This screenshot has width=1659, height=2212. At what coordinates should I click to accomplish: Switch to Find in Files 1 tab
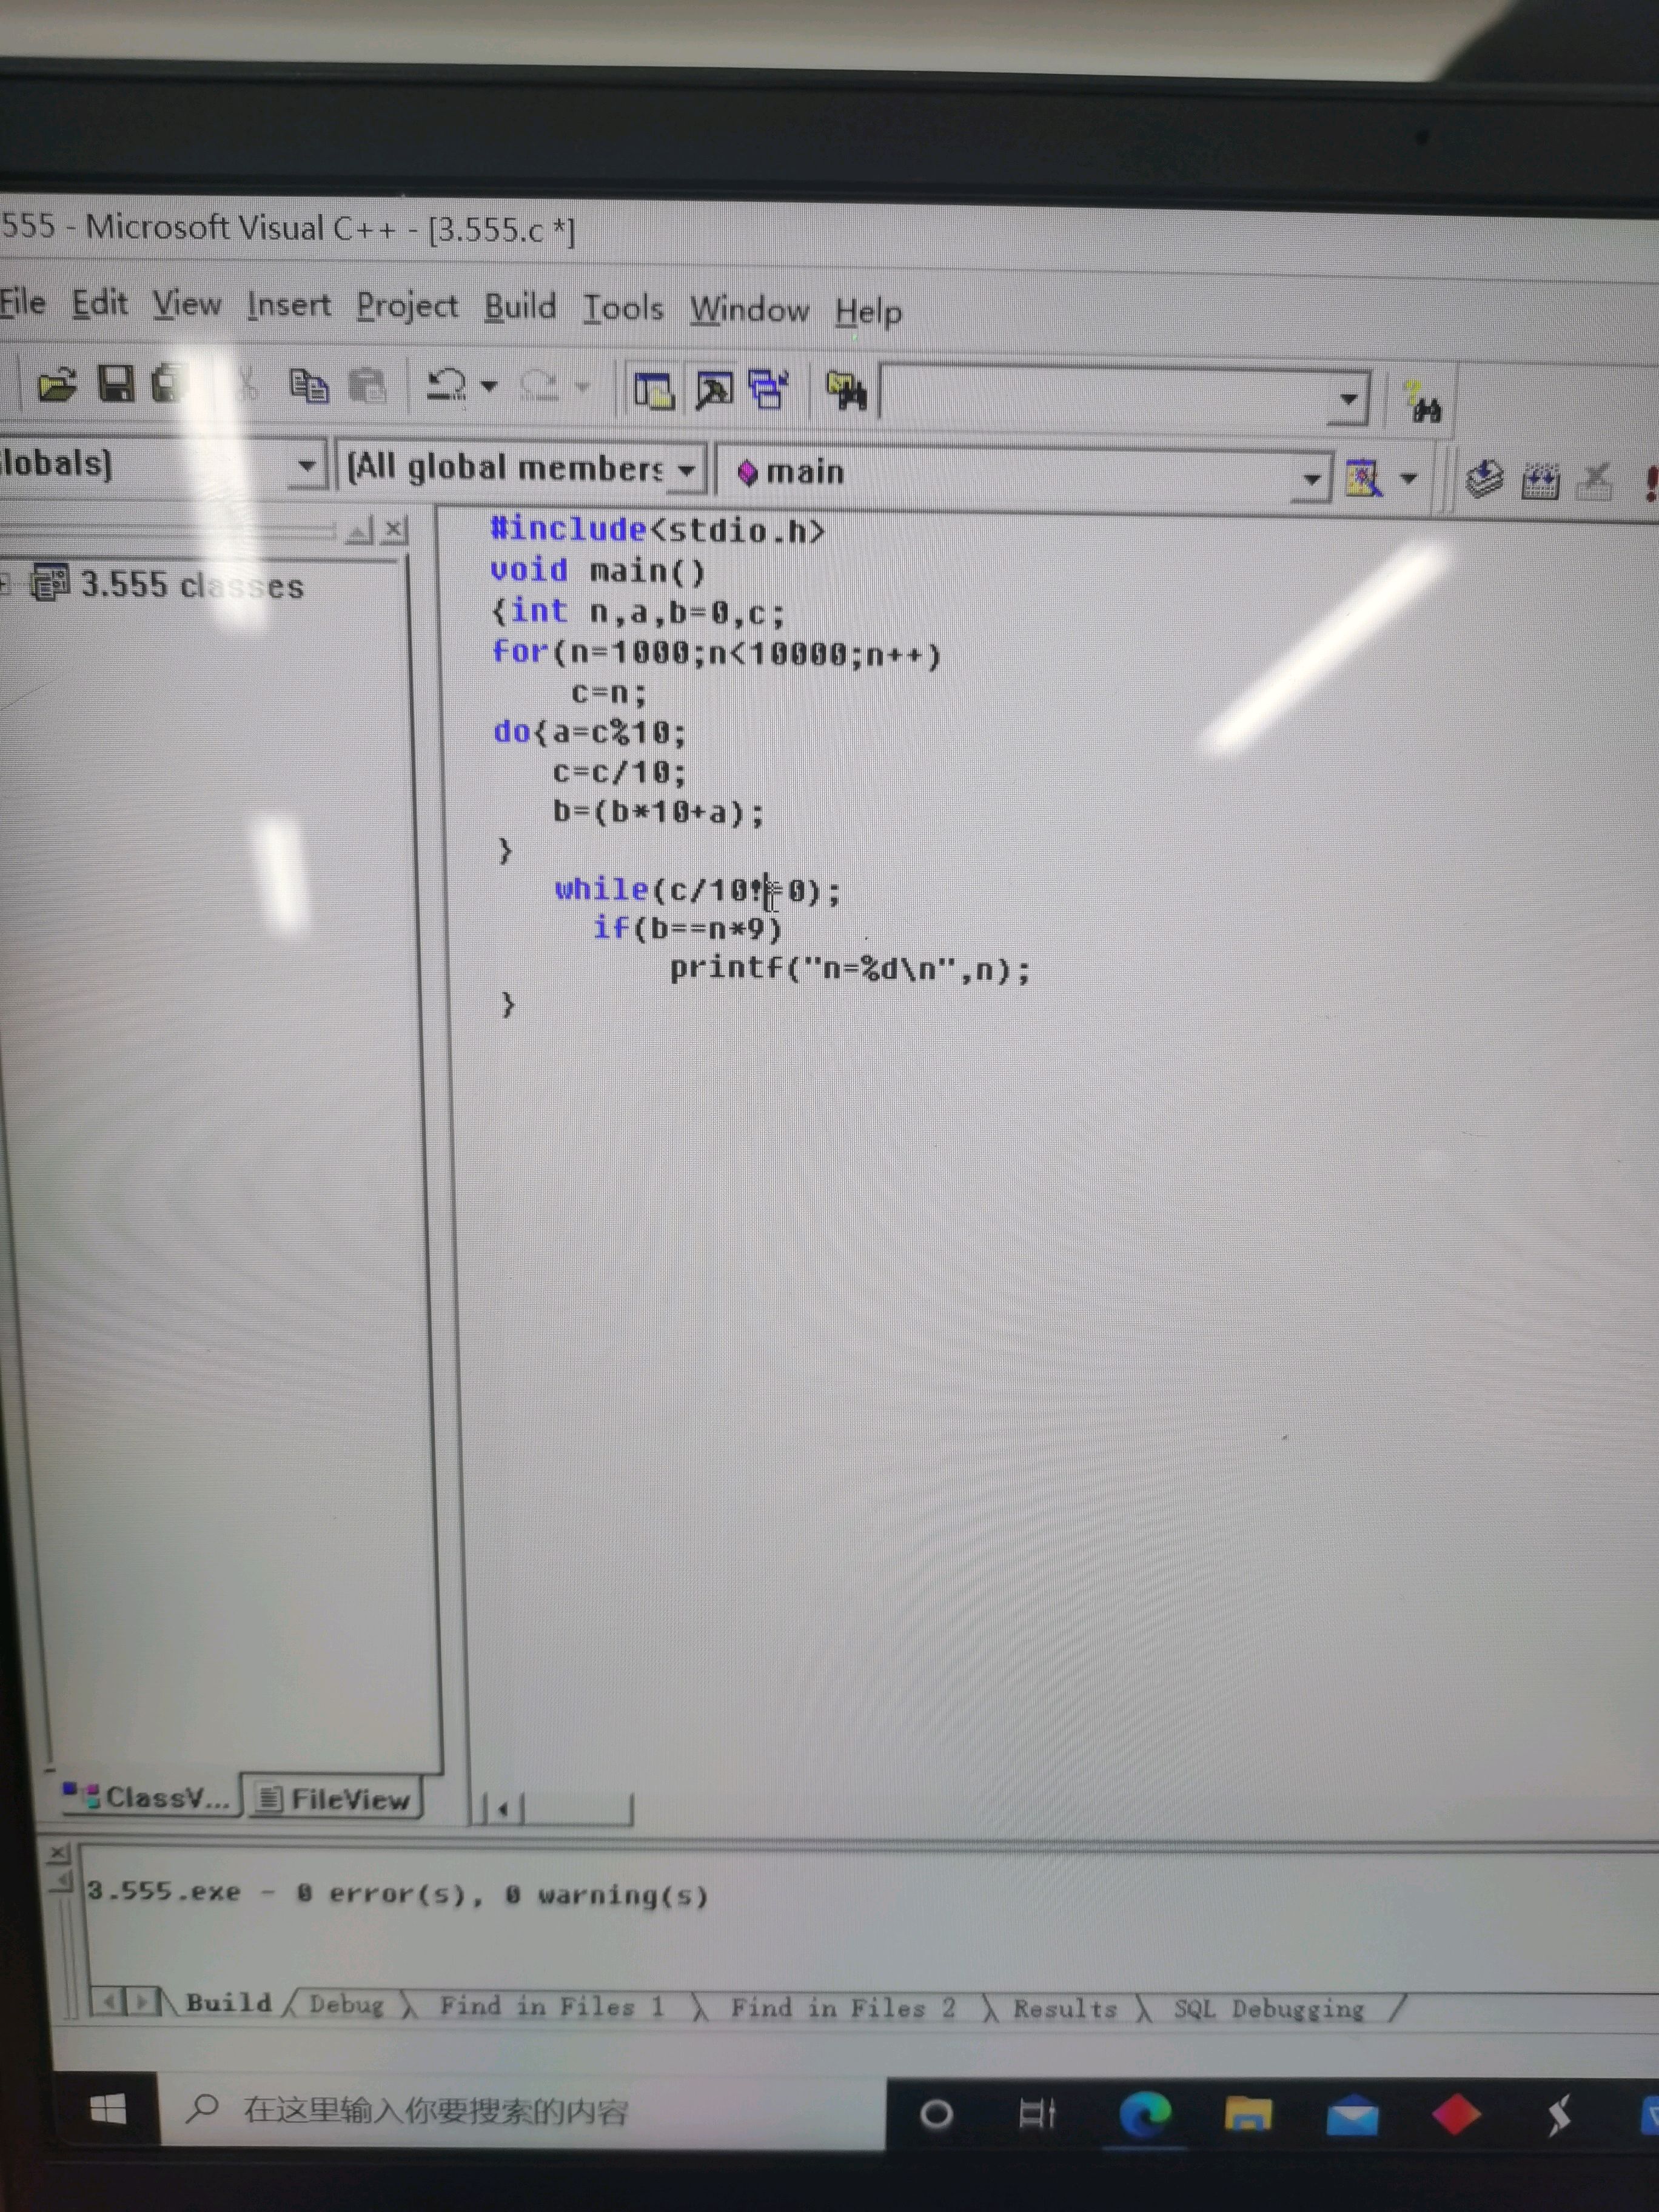(551, 2007)
